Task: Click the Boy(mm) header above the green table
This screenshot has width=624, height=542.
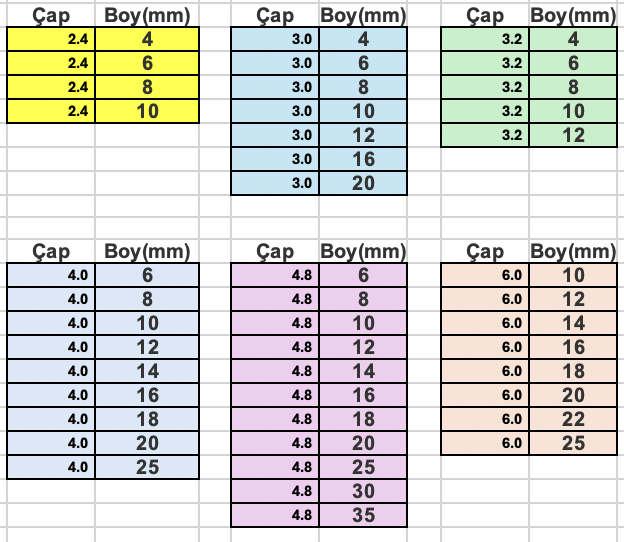Action: [573, 16]
